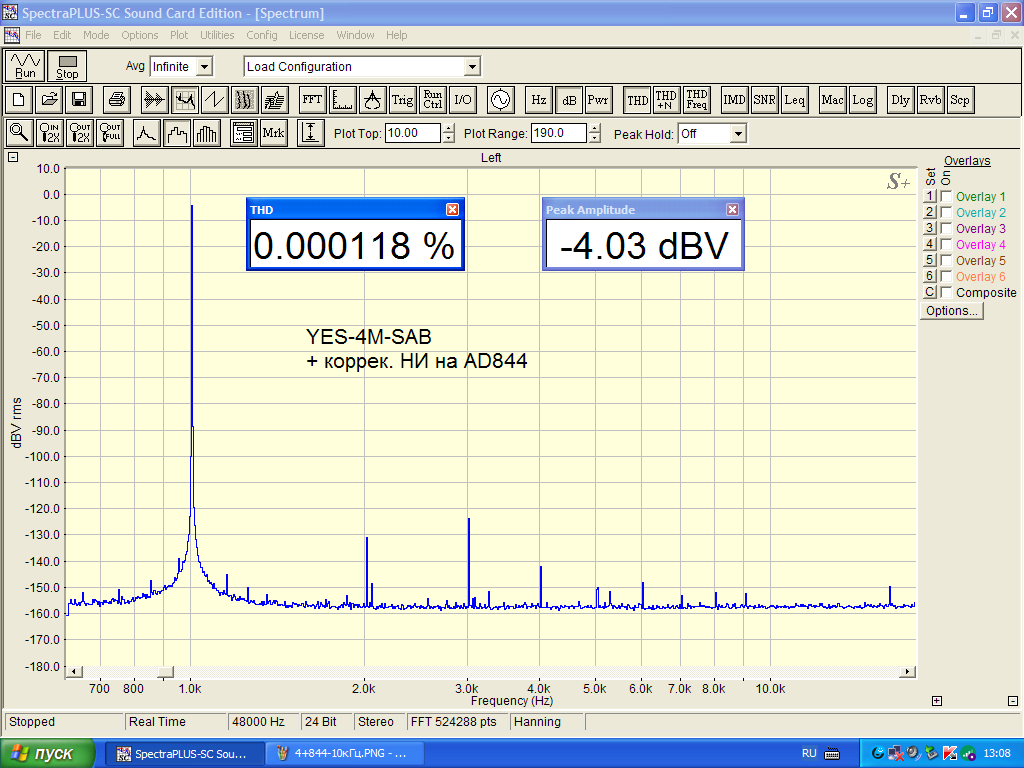1024x768 pixels.
Task: Click the Zoom In 2X icon
Action: tap(50, 133)
